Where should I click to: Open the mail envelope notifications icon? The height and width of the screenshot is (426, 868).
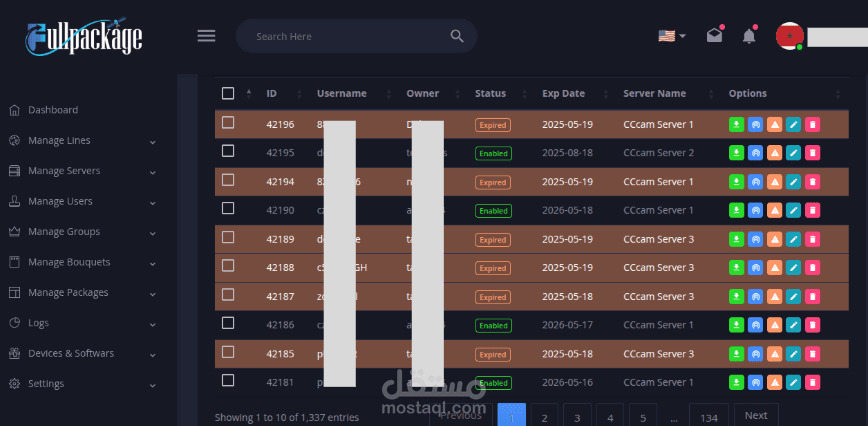[x=715, y=35]
